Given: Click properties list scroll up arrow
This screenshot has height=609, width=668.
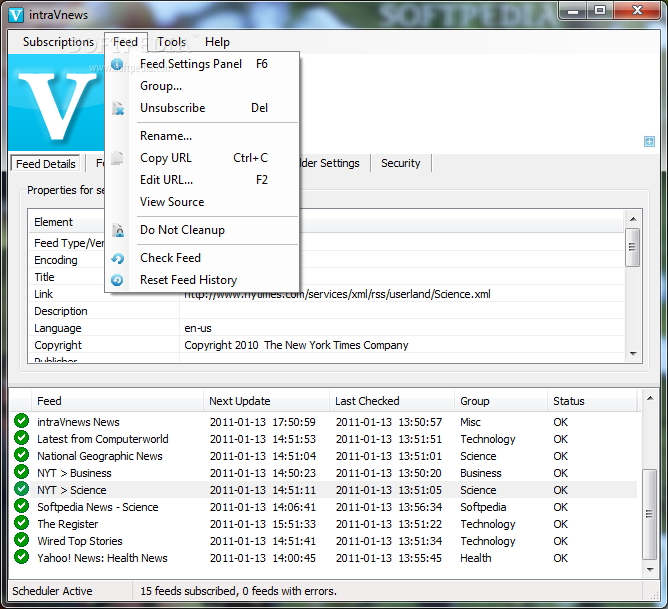Looking at the screenshot, I should (633, 219).
